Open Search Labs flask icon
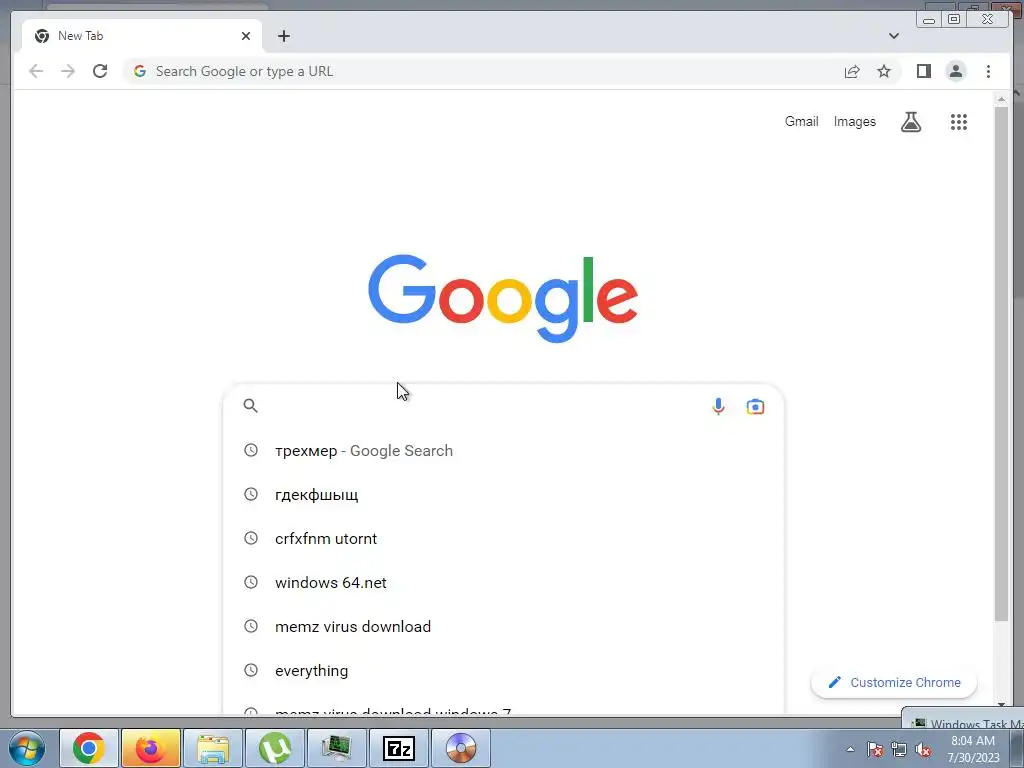This screenshot has height=768, width=1024. [x=911, y=121]
